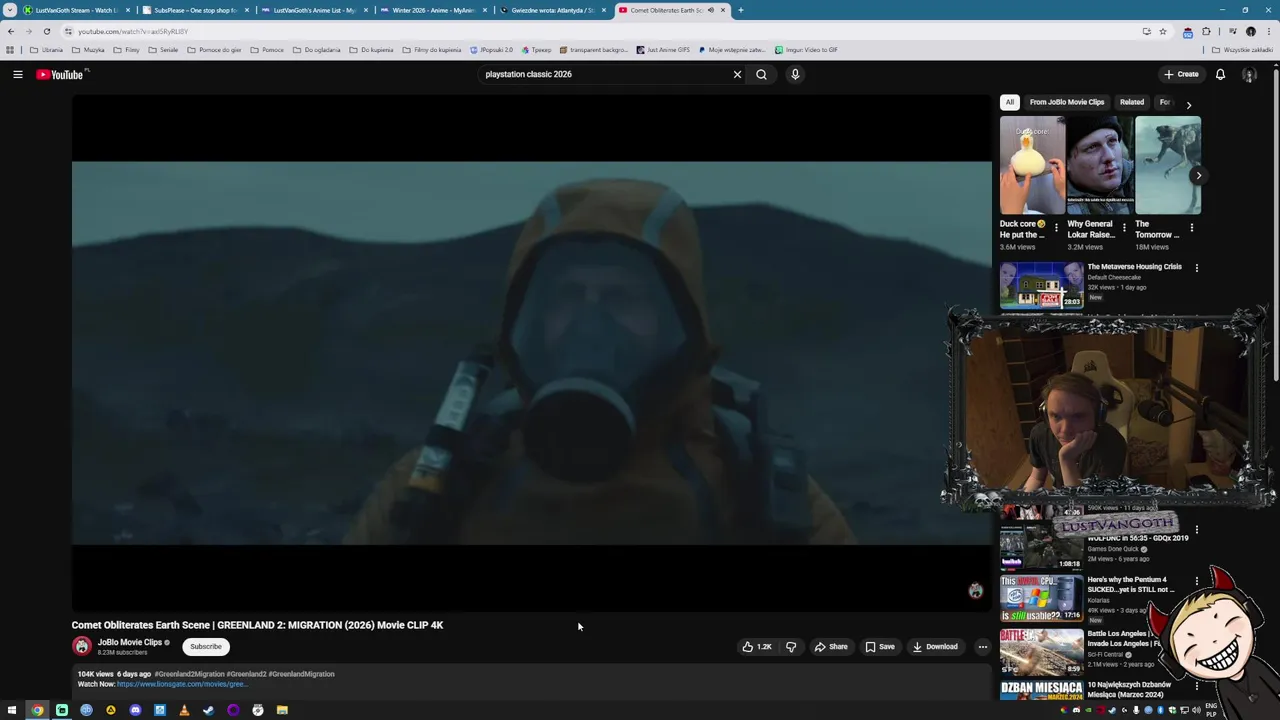Open JoBlo Movie Clips channel name link
The image size is (1280, 720).
(x=129, y=642)
